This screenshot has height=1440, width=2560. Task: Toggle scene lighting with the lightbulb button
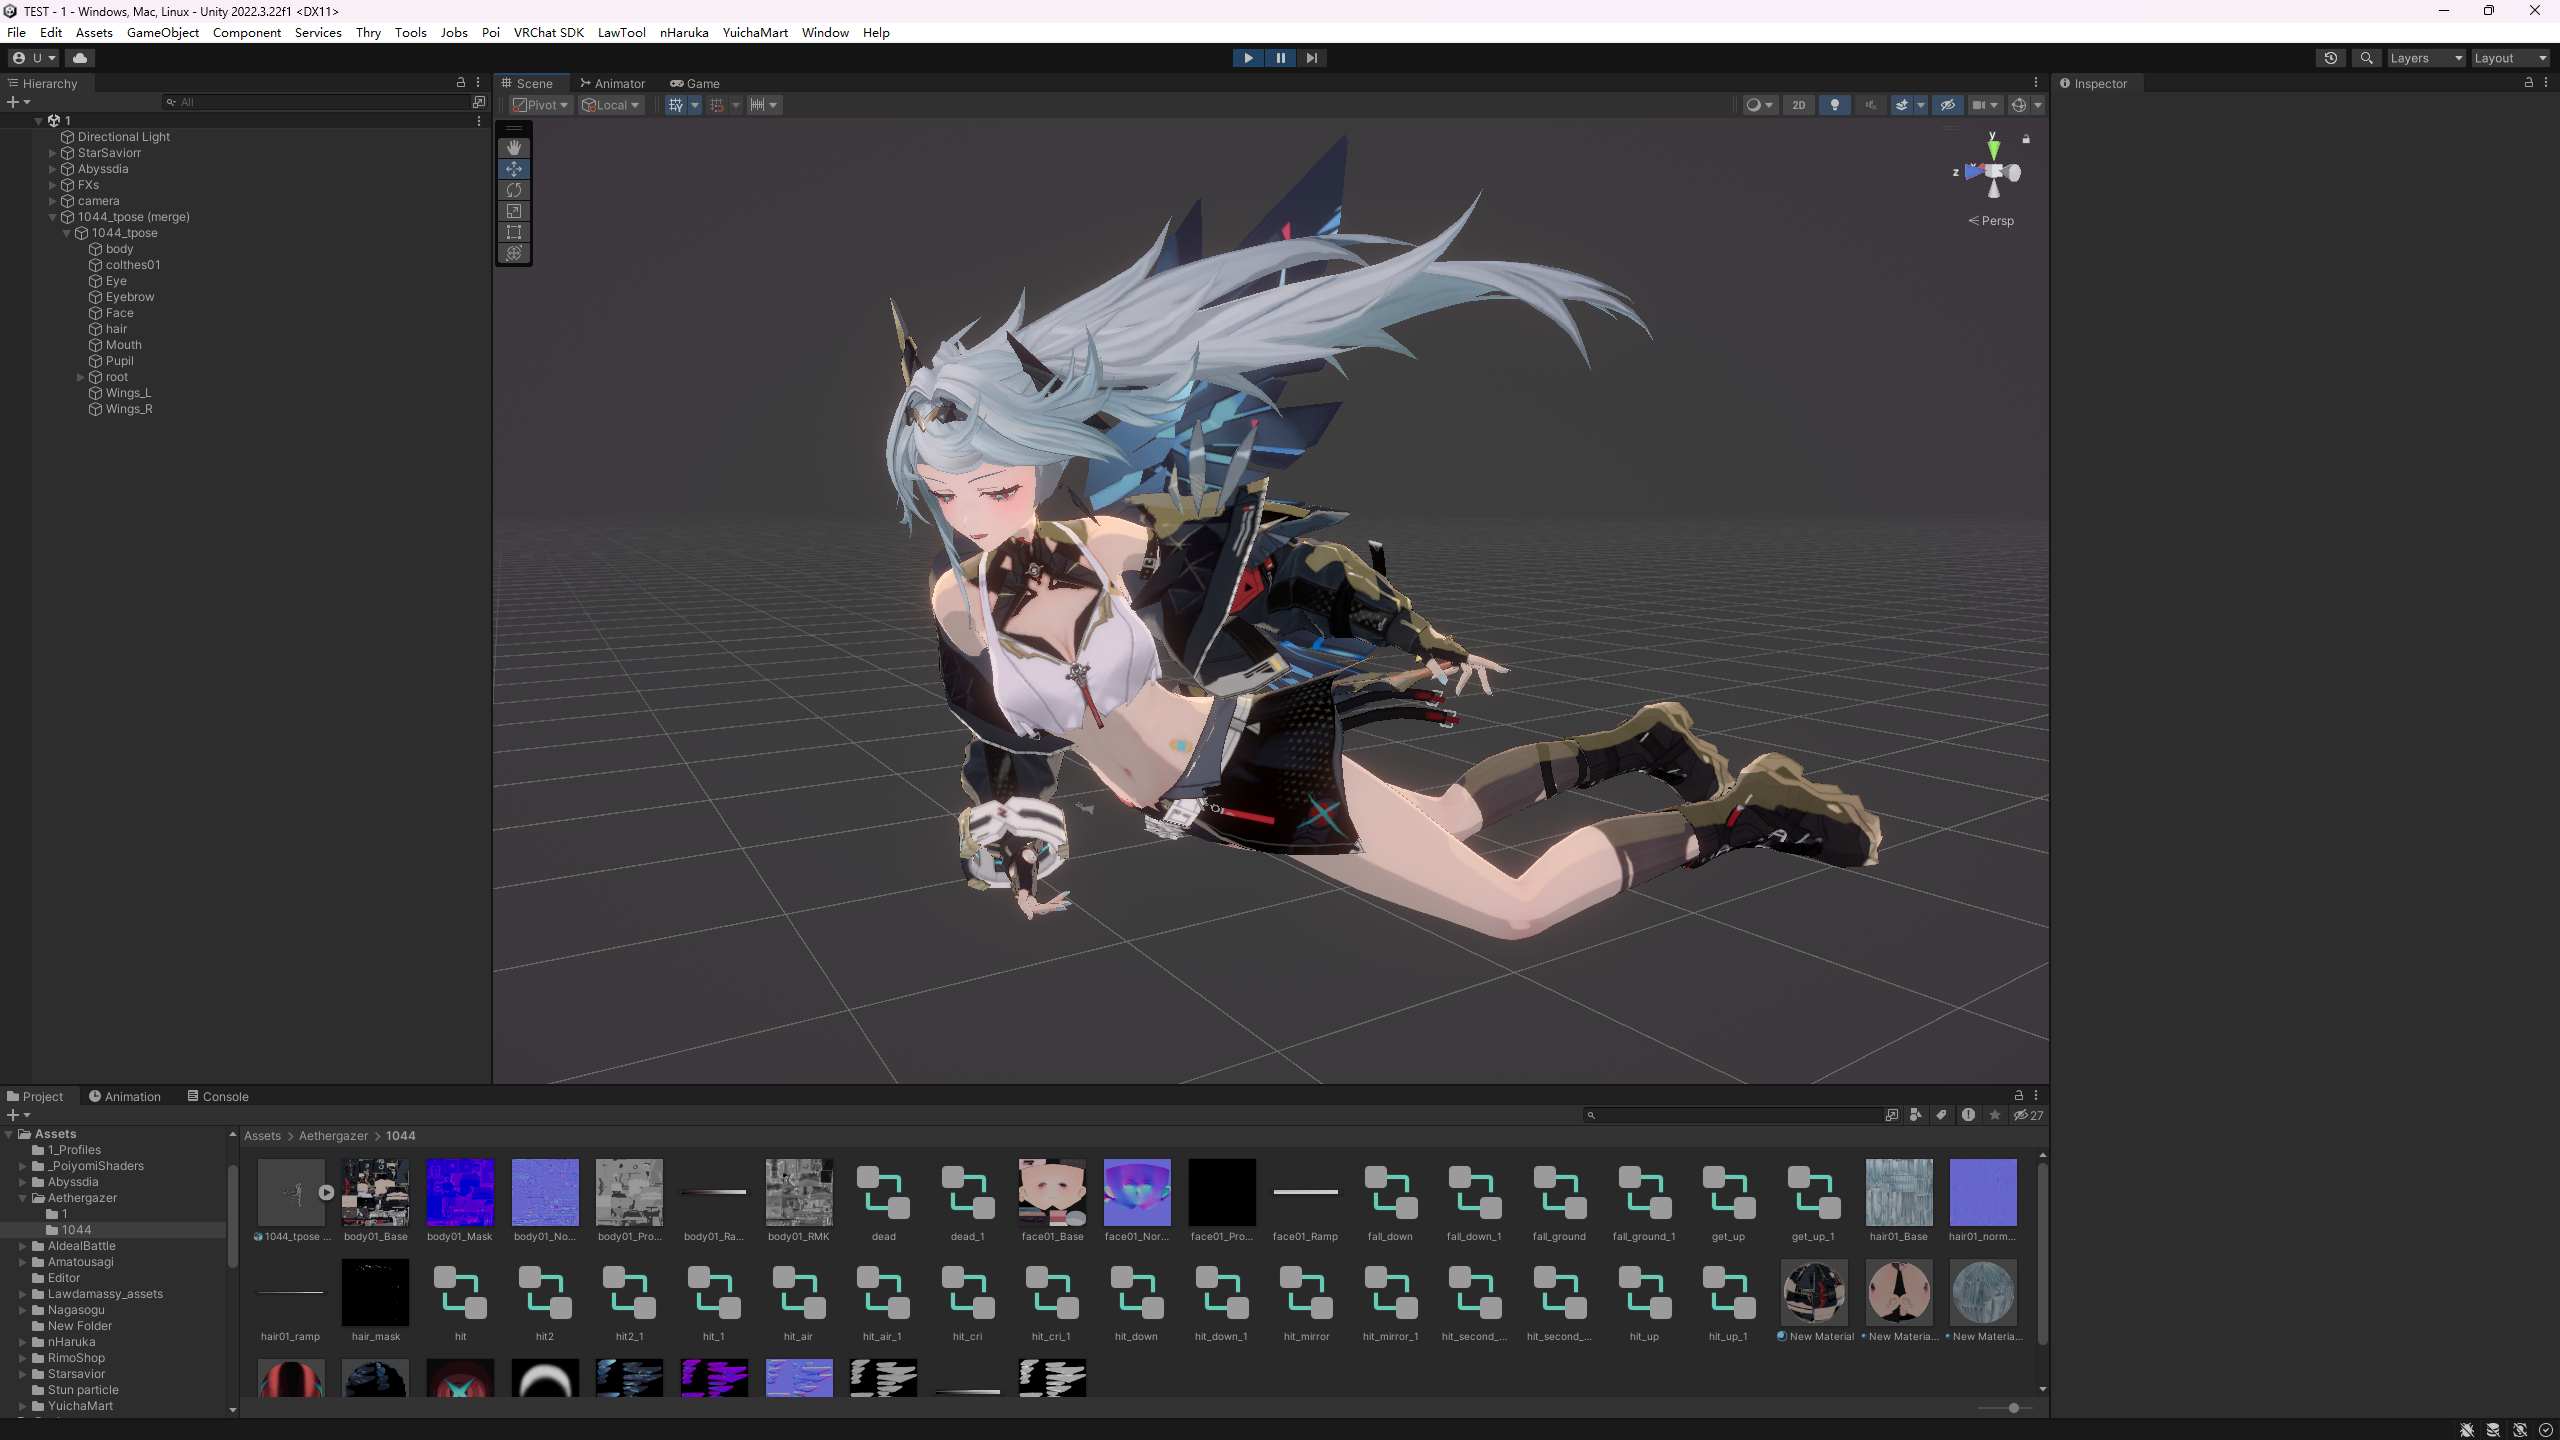(x=1835, y=105)
